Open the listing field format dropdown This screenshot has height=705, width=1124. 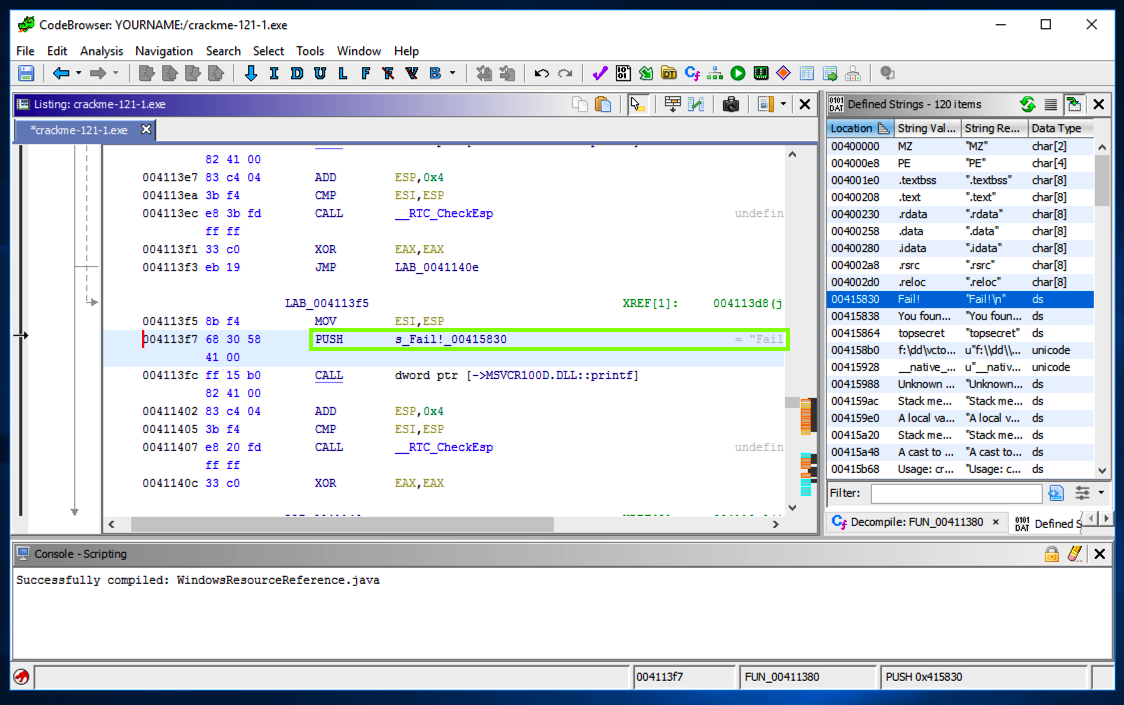pyautogui.click(x=783, y=104)
